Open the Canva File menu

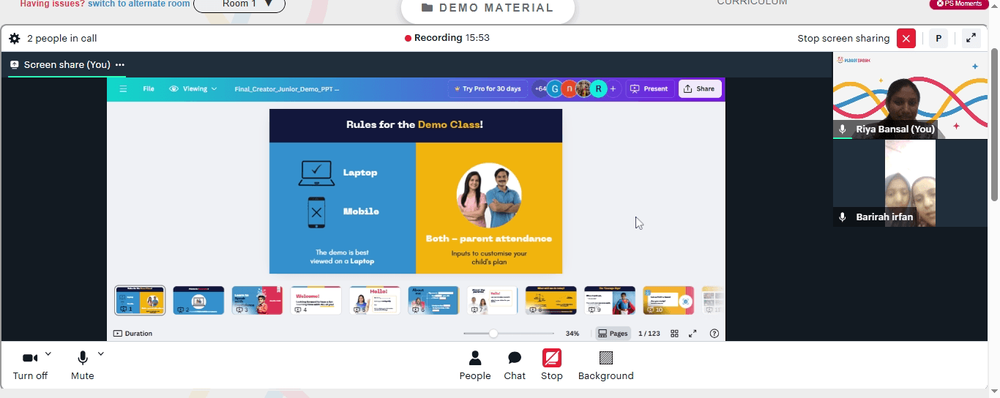click(x=149, y=89)
